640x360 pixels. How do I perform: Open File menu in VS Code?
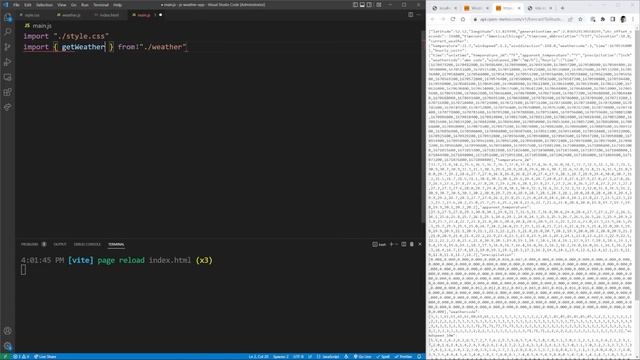(x=16, y=5)
